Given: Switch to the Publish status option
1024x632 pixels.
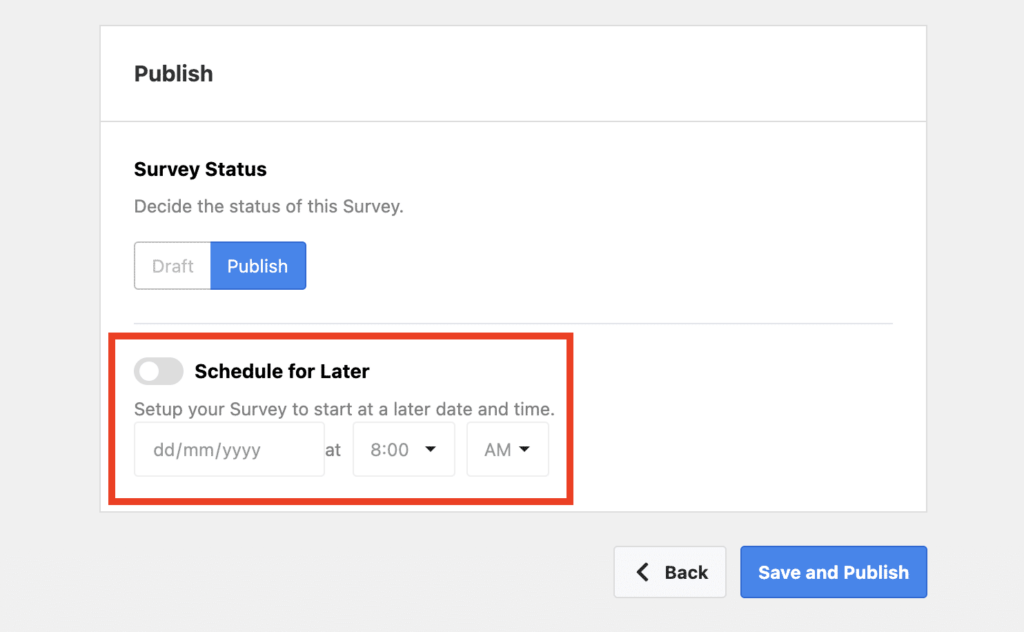Looking at the screenshot, I should [x=258, y=266].
